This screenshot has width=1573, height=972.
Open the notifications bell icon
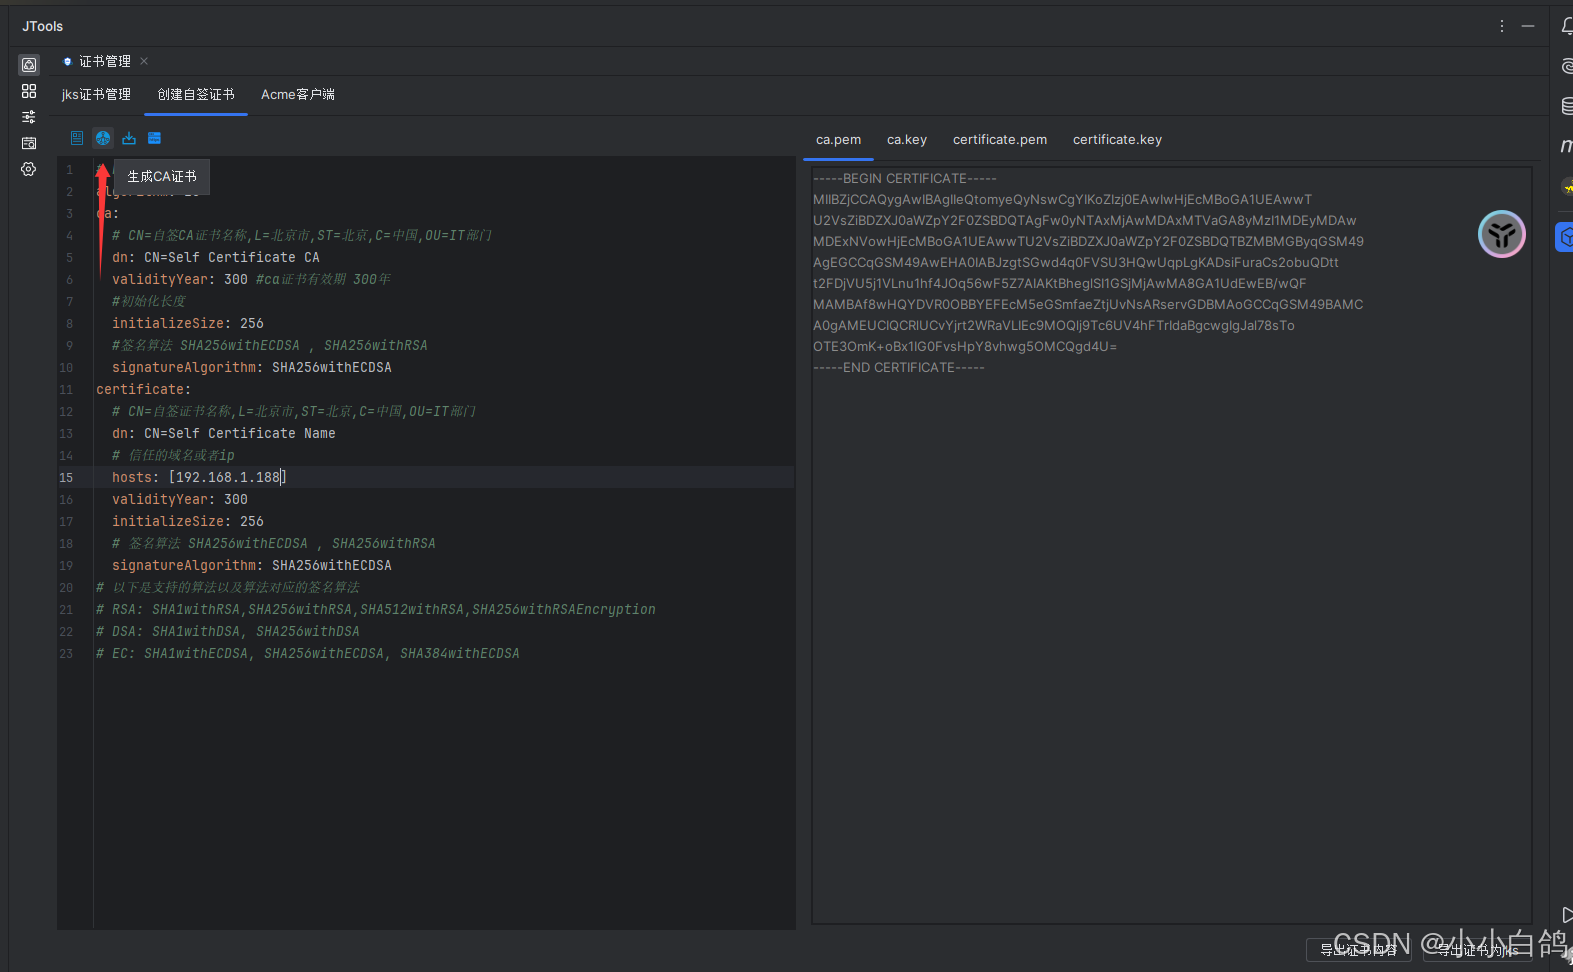point(1566,26)
